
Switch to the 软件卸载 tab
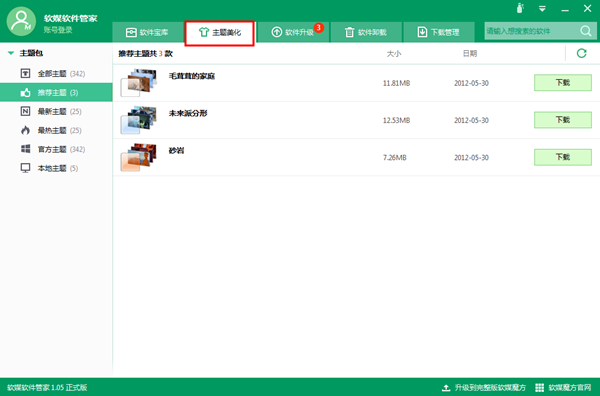pyautogui.click(x=366, y=32)
